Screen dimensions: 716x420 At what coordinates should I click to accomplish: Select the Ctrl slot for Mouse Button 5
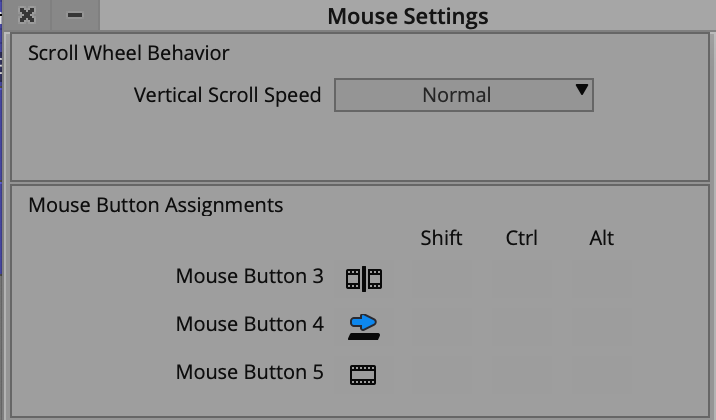click(x=521, y=375)
